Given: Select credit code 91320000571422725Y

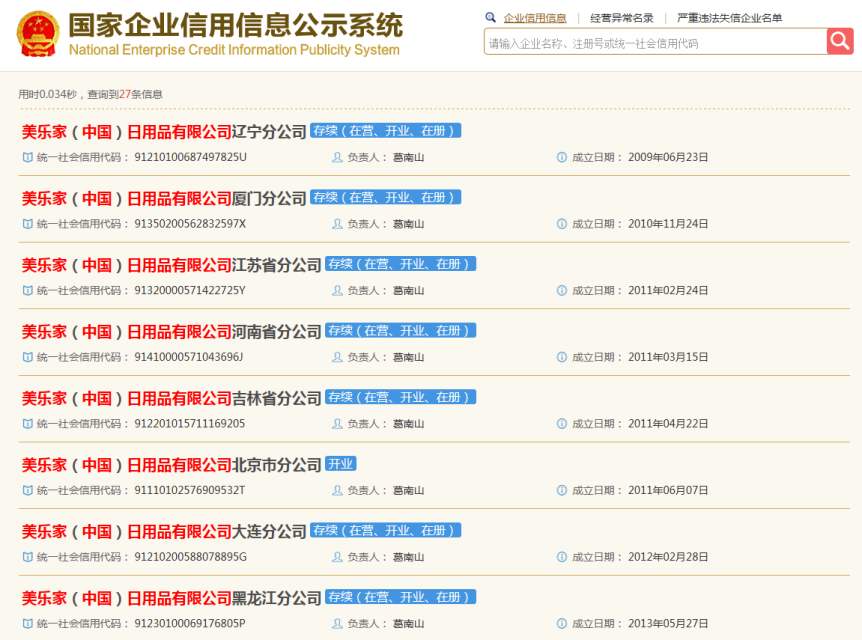Looking at the screenshot, I should click(x=190, y=290).
